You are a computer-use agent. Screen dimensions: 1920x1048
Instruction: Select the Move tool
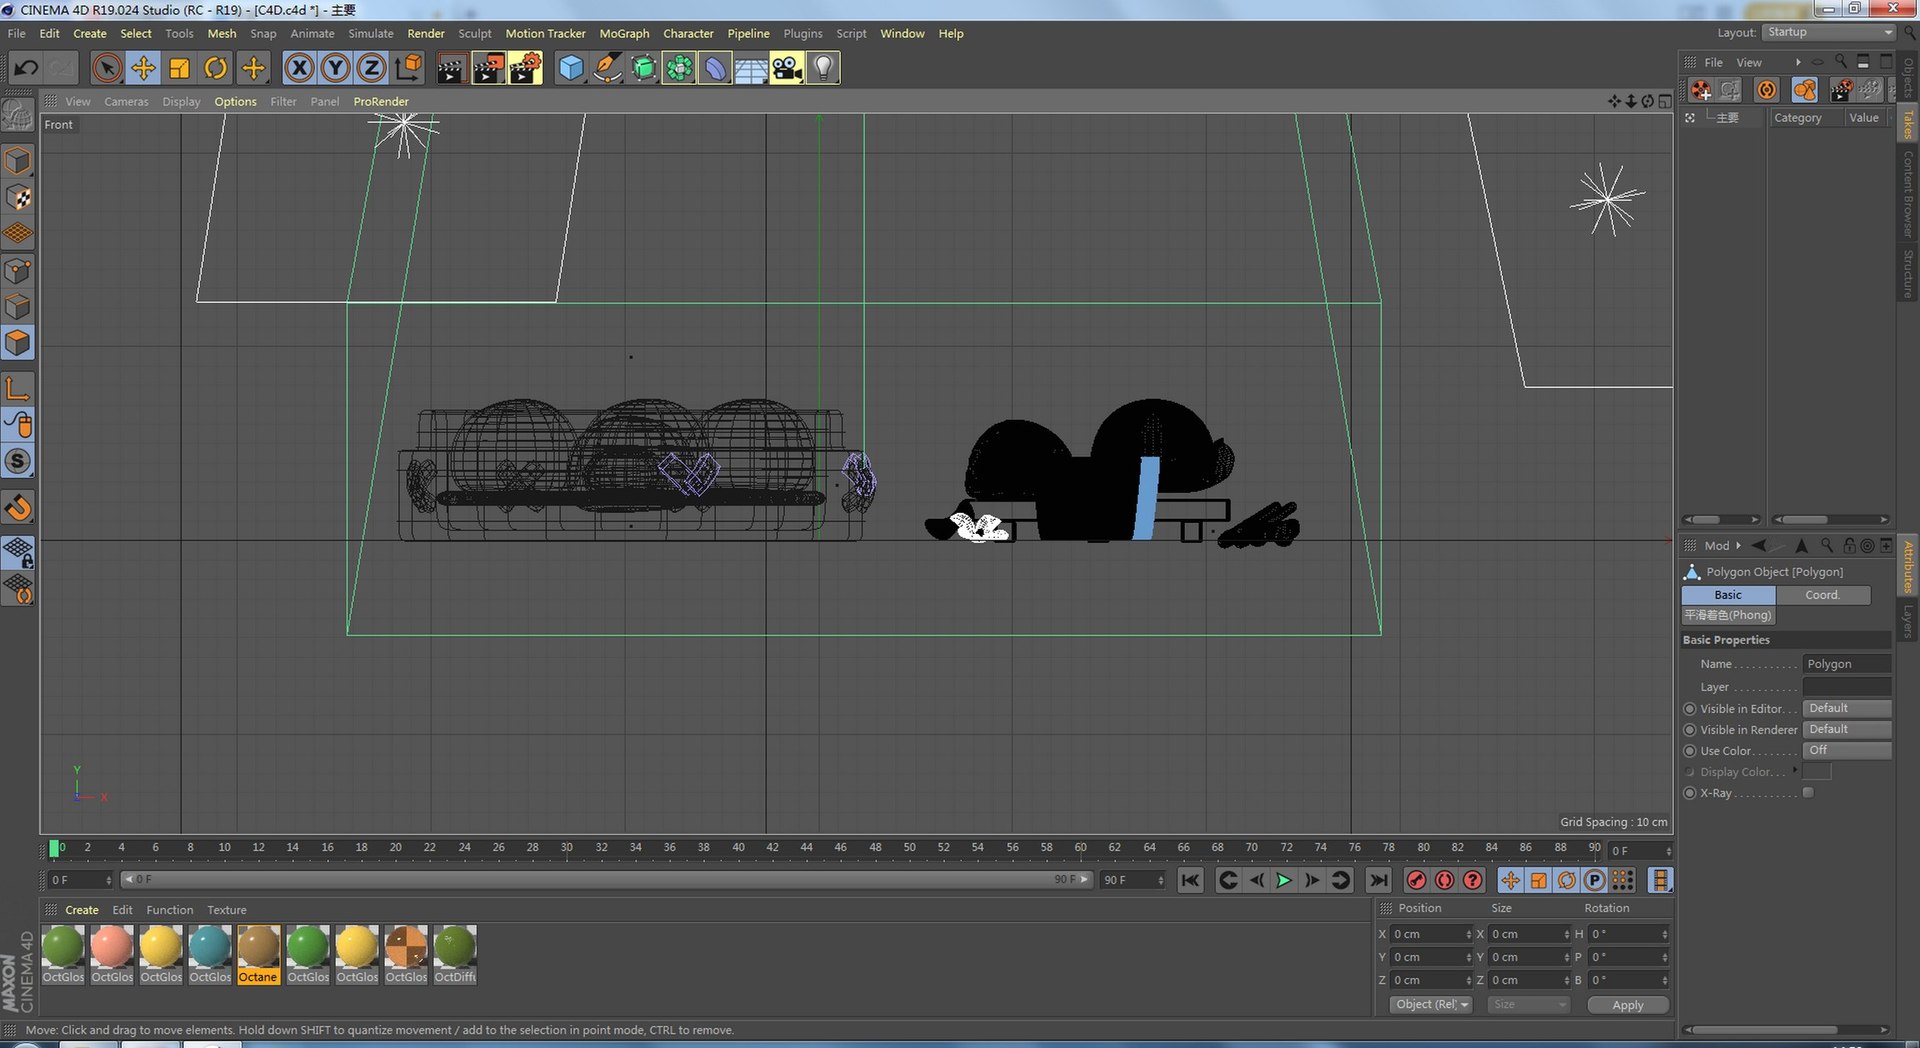pos(143,68)
